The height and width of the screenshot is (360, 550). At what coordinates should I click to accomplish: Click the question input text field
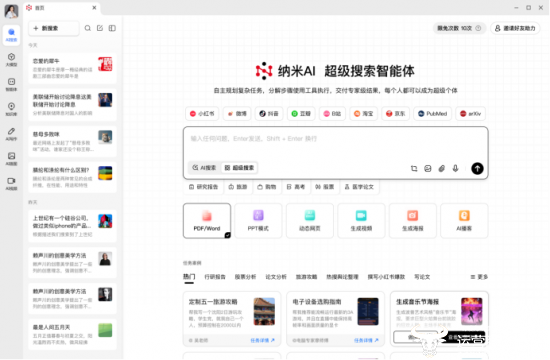click(335, 145)
